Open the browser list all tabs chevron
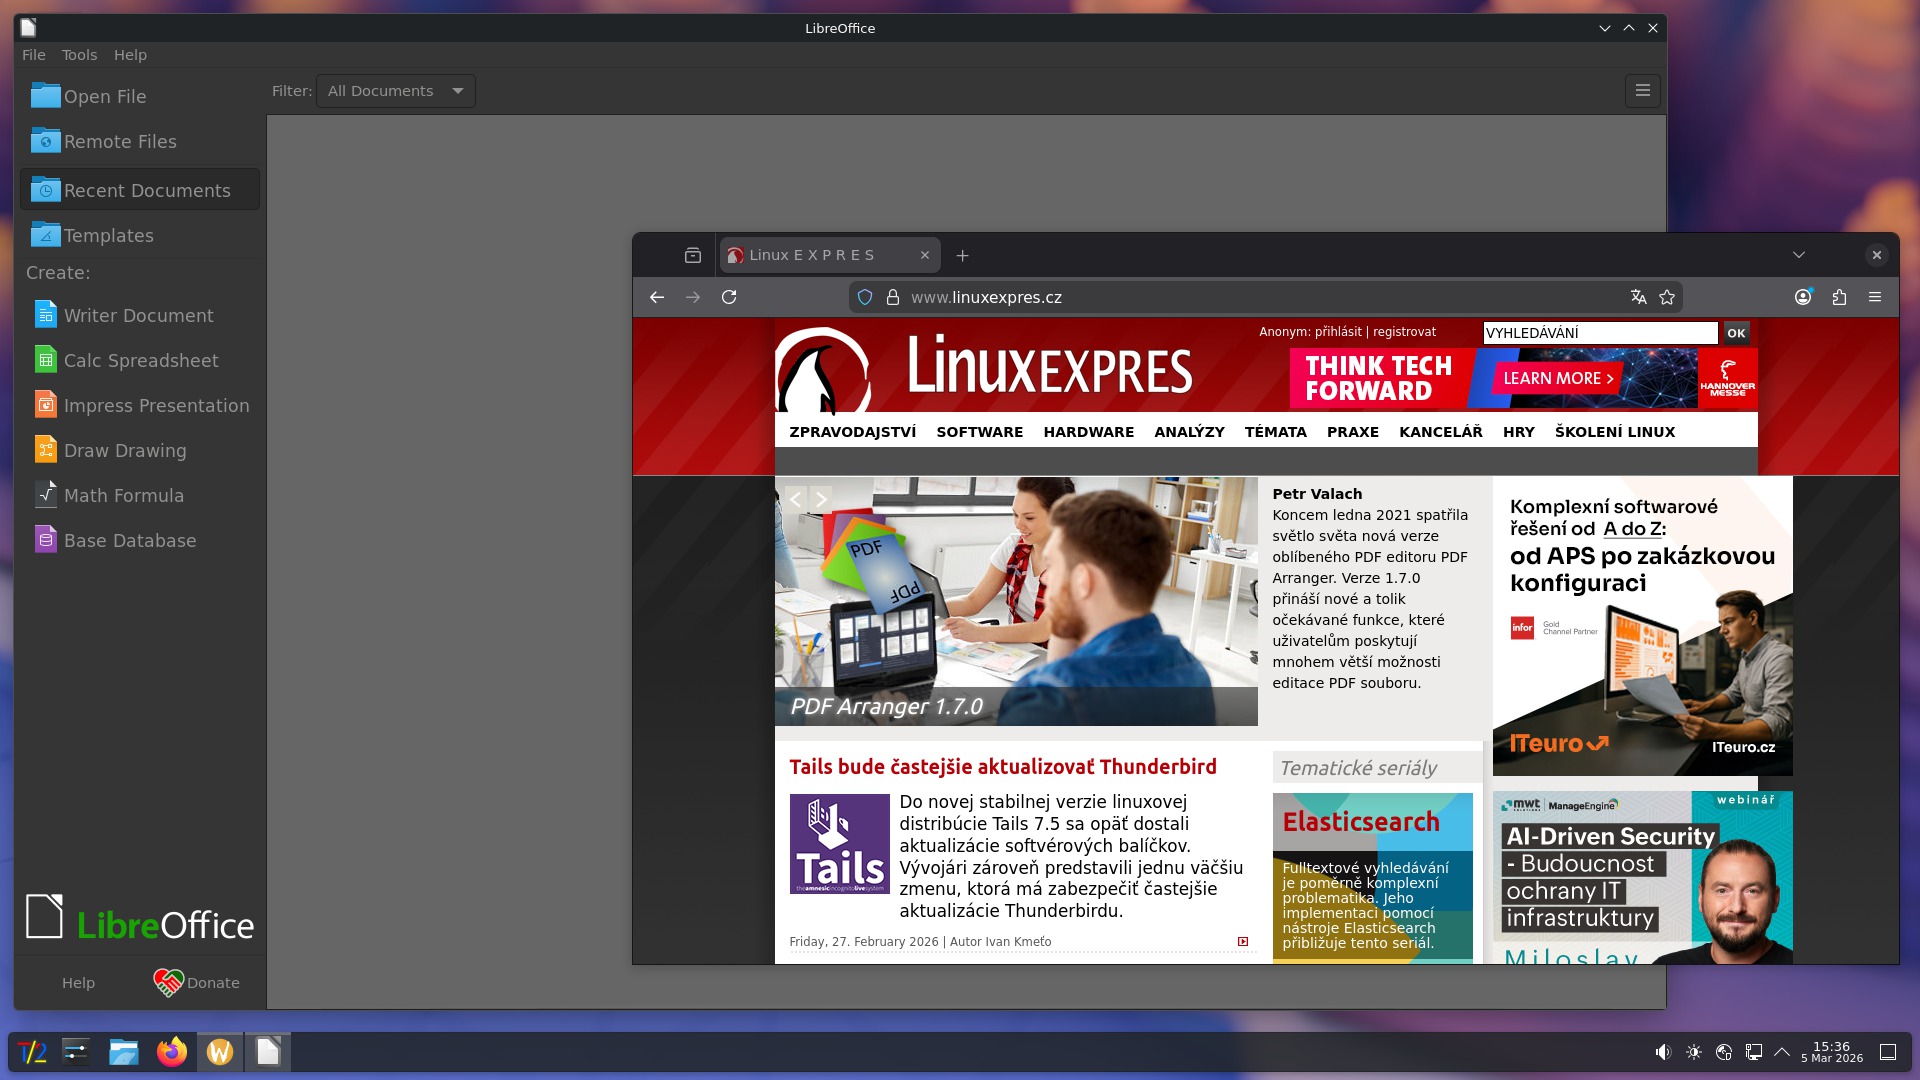The image size is (1920, 1080). (1799, 255)
